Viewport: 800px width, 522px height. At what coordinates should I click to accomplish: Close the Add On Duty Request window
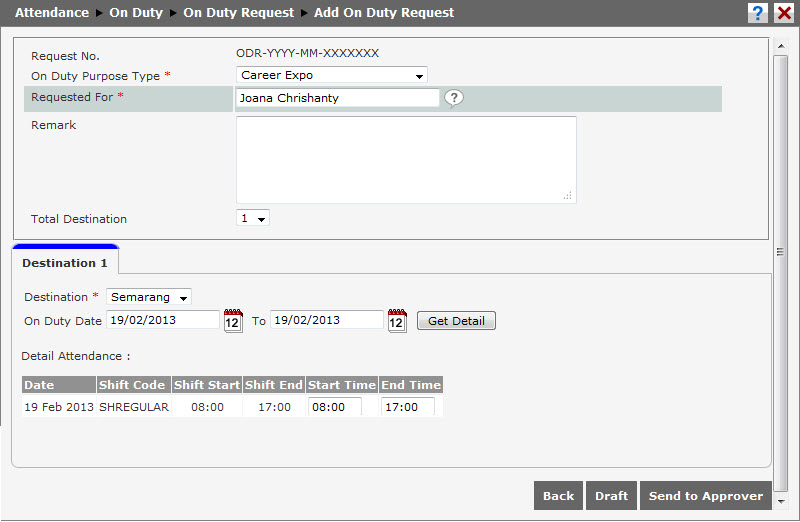point(784,13)
